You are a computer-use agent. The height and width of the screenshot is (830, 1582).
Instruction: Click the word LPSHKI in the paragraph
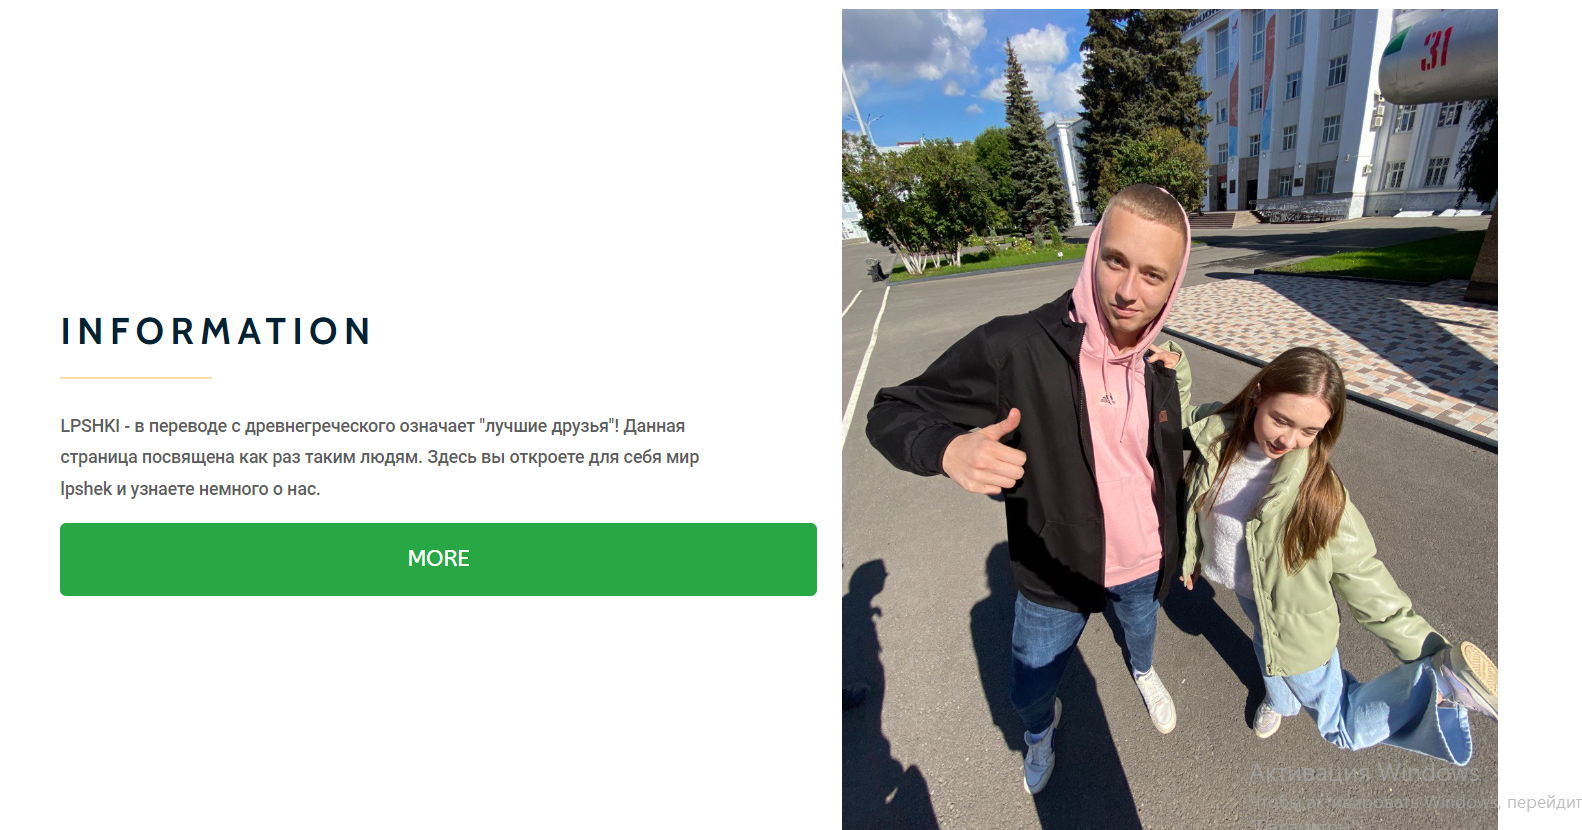tap(90, 426)
